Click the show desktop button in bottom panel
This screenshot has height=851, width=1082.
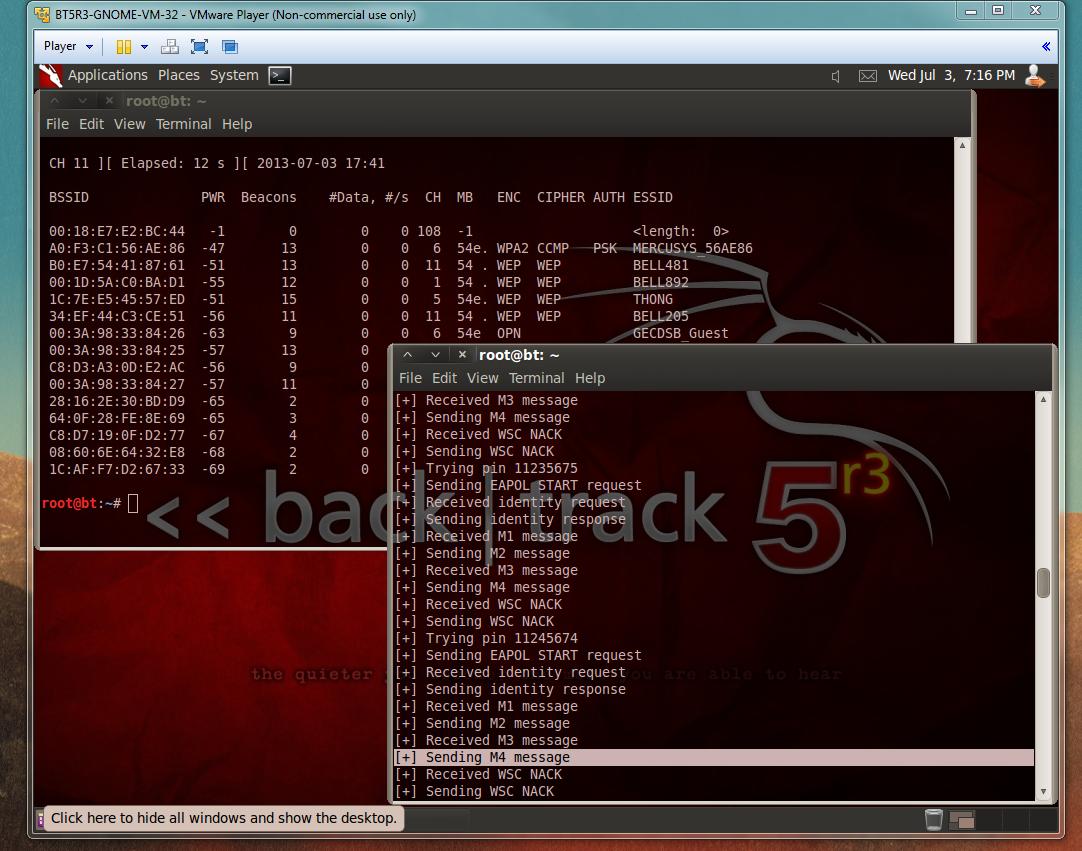(x=40, y=819)
